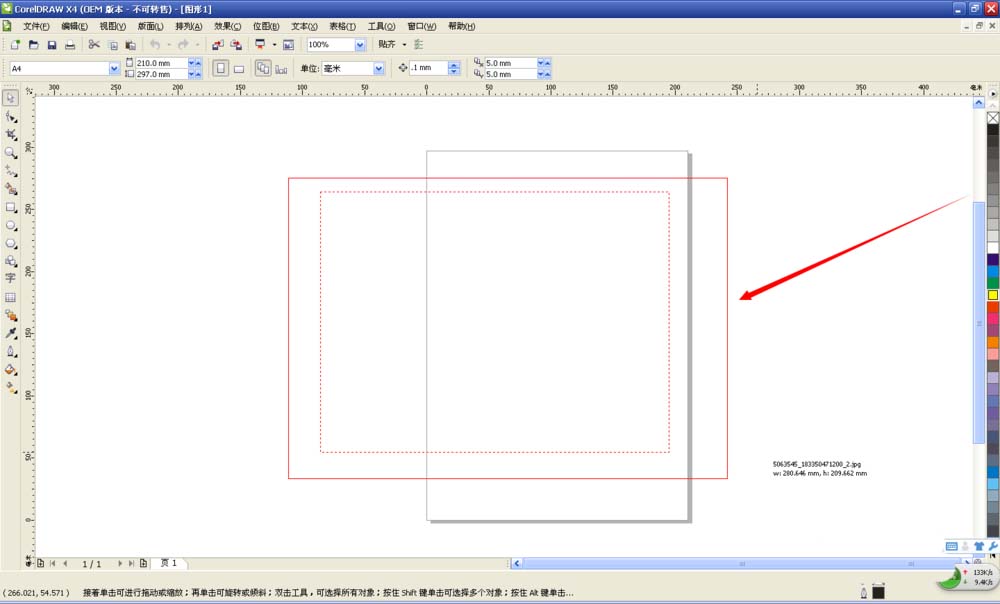Viewport: 1000px width, 604px height.
Task: Pick the green color swatch
Action: pyautogui.click(x=993, y=283)
